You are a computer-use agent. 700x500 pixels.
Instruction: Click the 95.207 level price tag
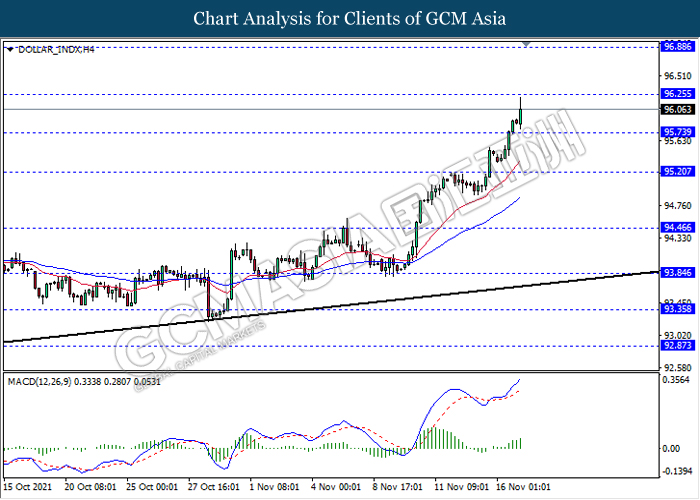pyautogui.click(x=677, y=172)
